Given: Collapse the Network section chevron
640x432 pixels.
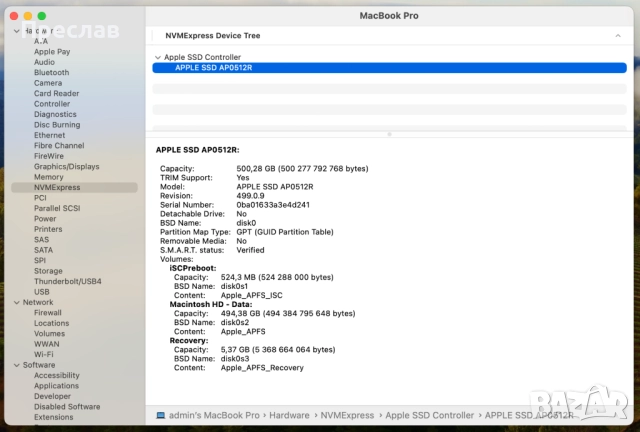Looking at the screenshot, I should [x=16, y=303].
